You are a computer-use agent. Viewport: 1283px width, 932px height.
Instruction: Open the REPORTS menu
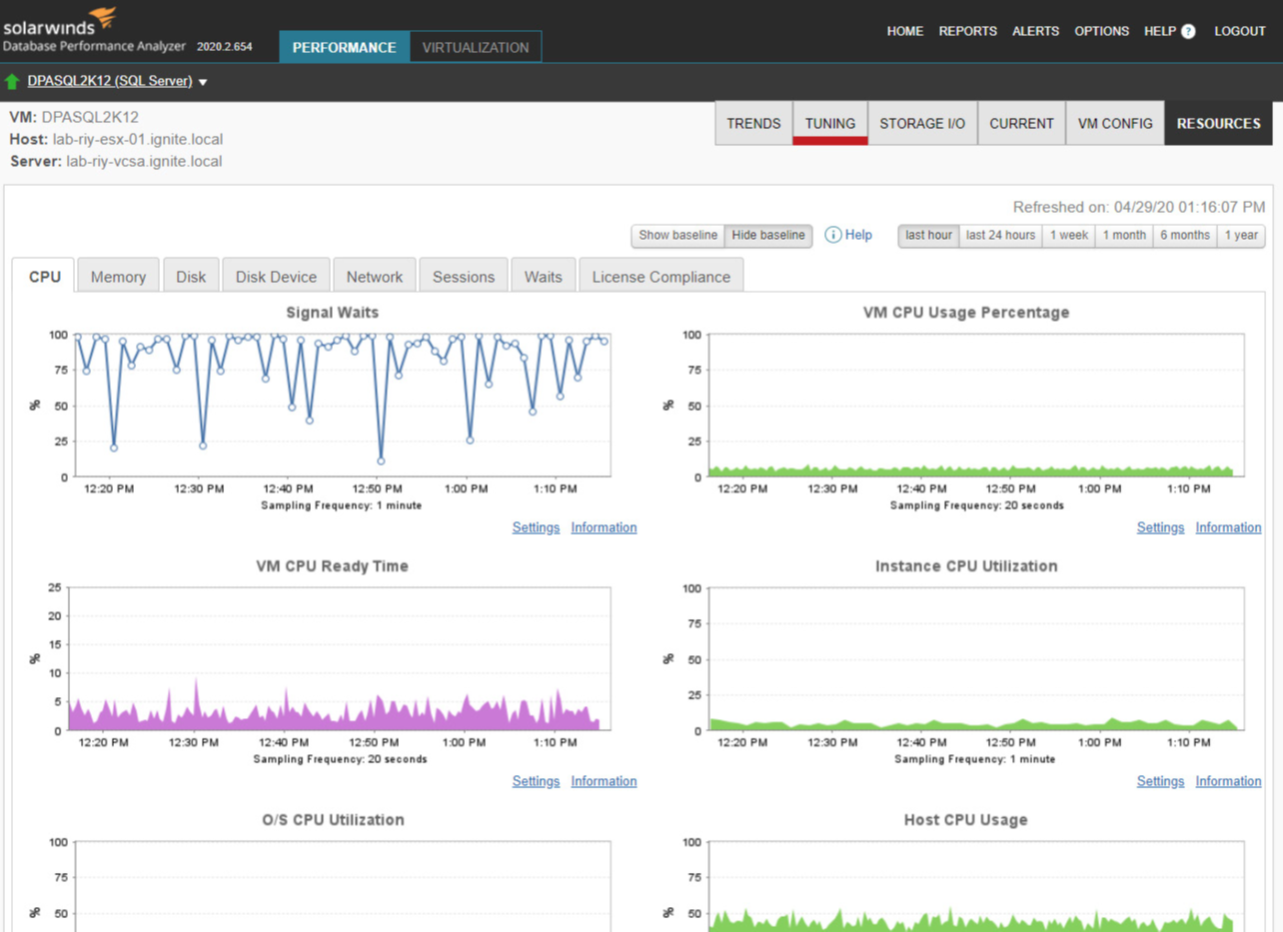tap(968, 31)
